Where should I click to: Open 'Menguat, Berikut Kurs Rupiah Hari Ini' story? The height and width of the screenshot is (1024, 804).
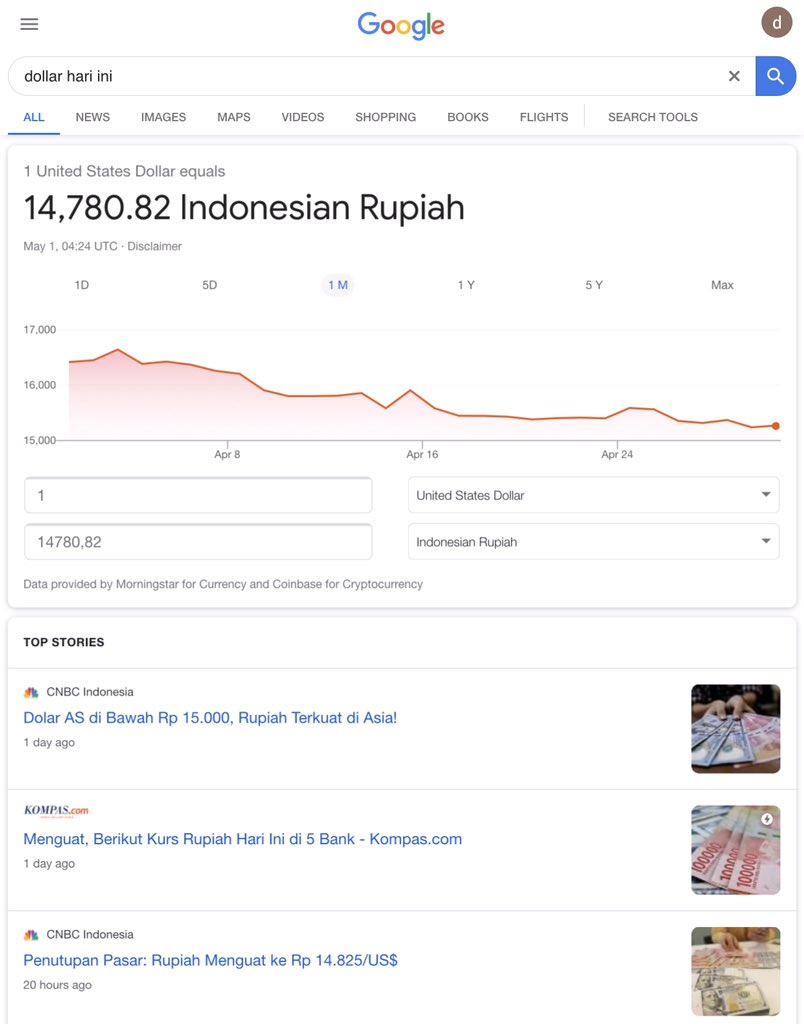point(242,839)
